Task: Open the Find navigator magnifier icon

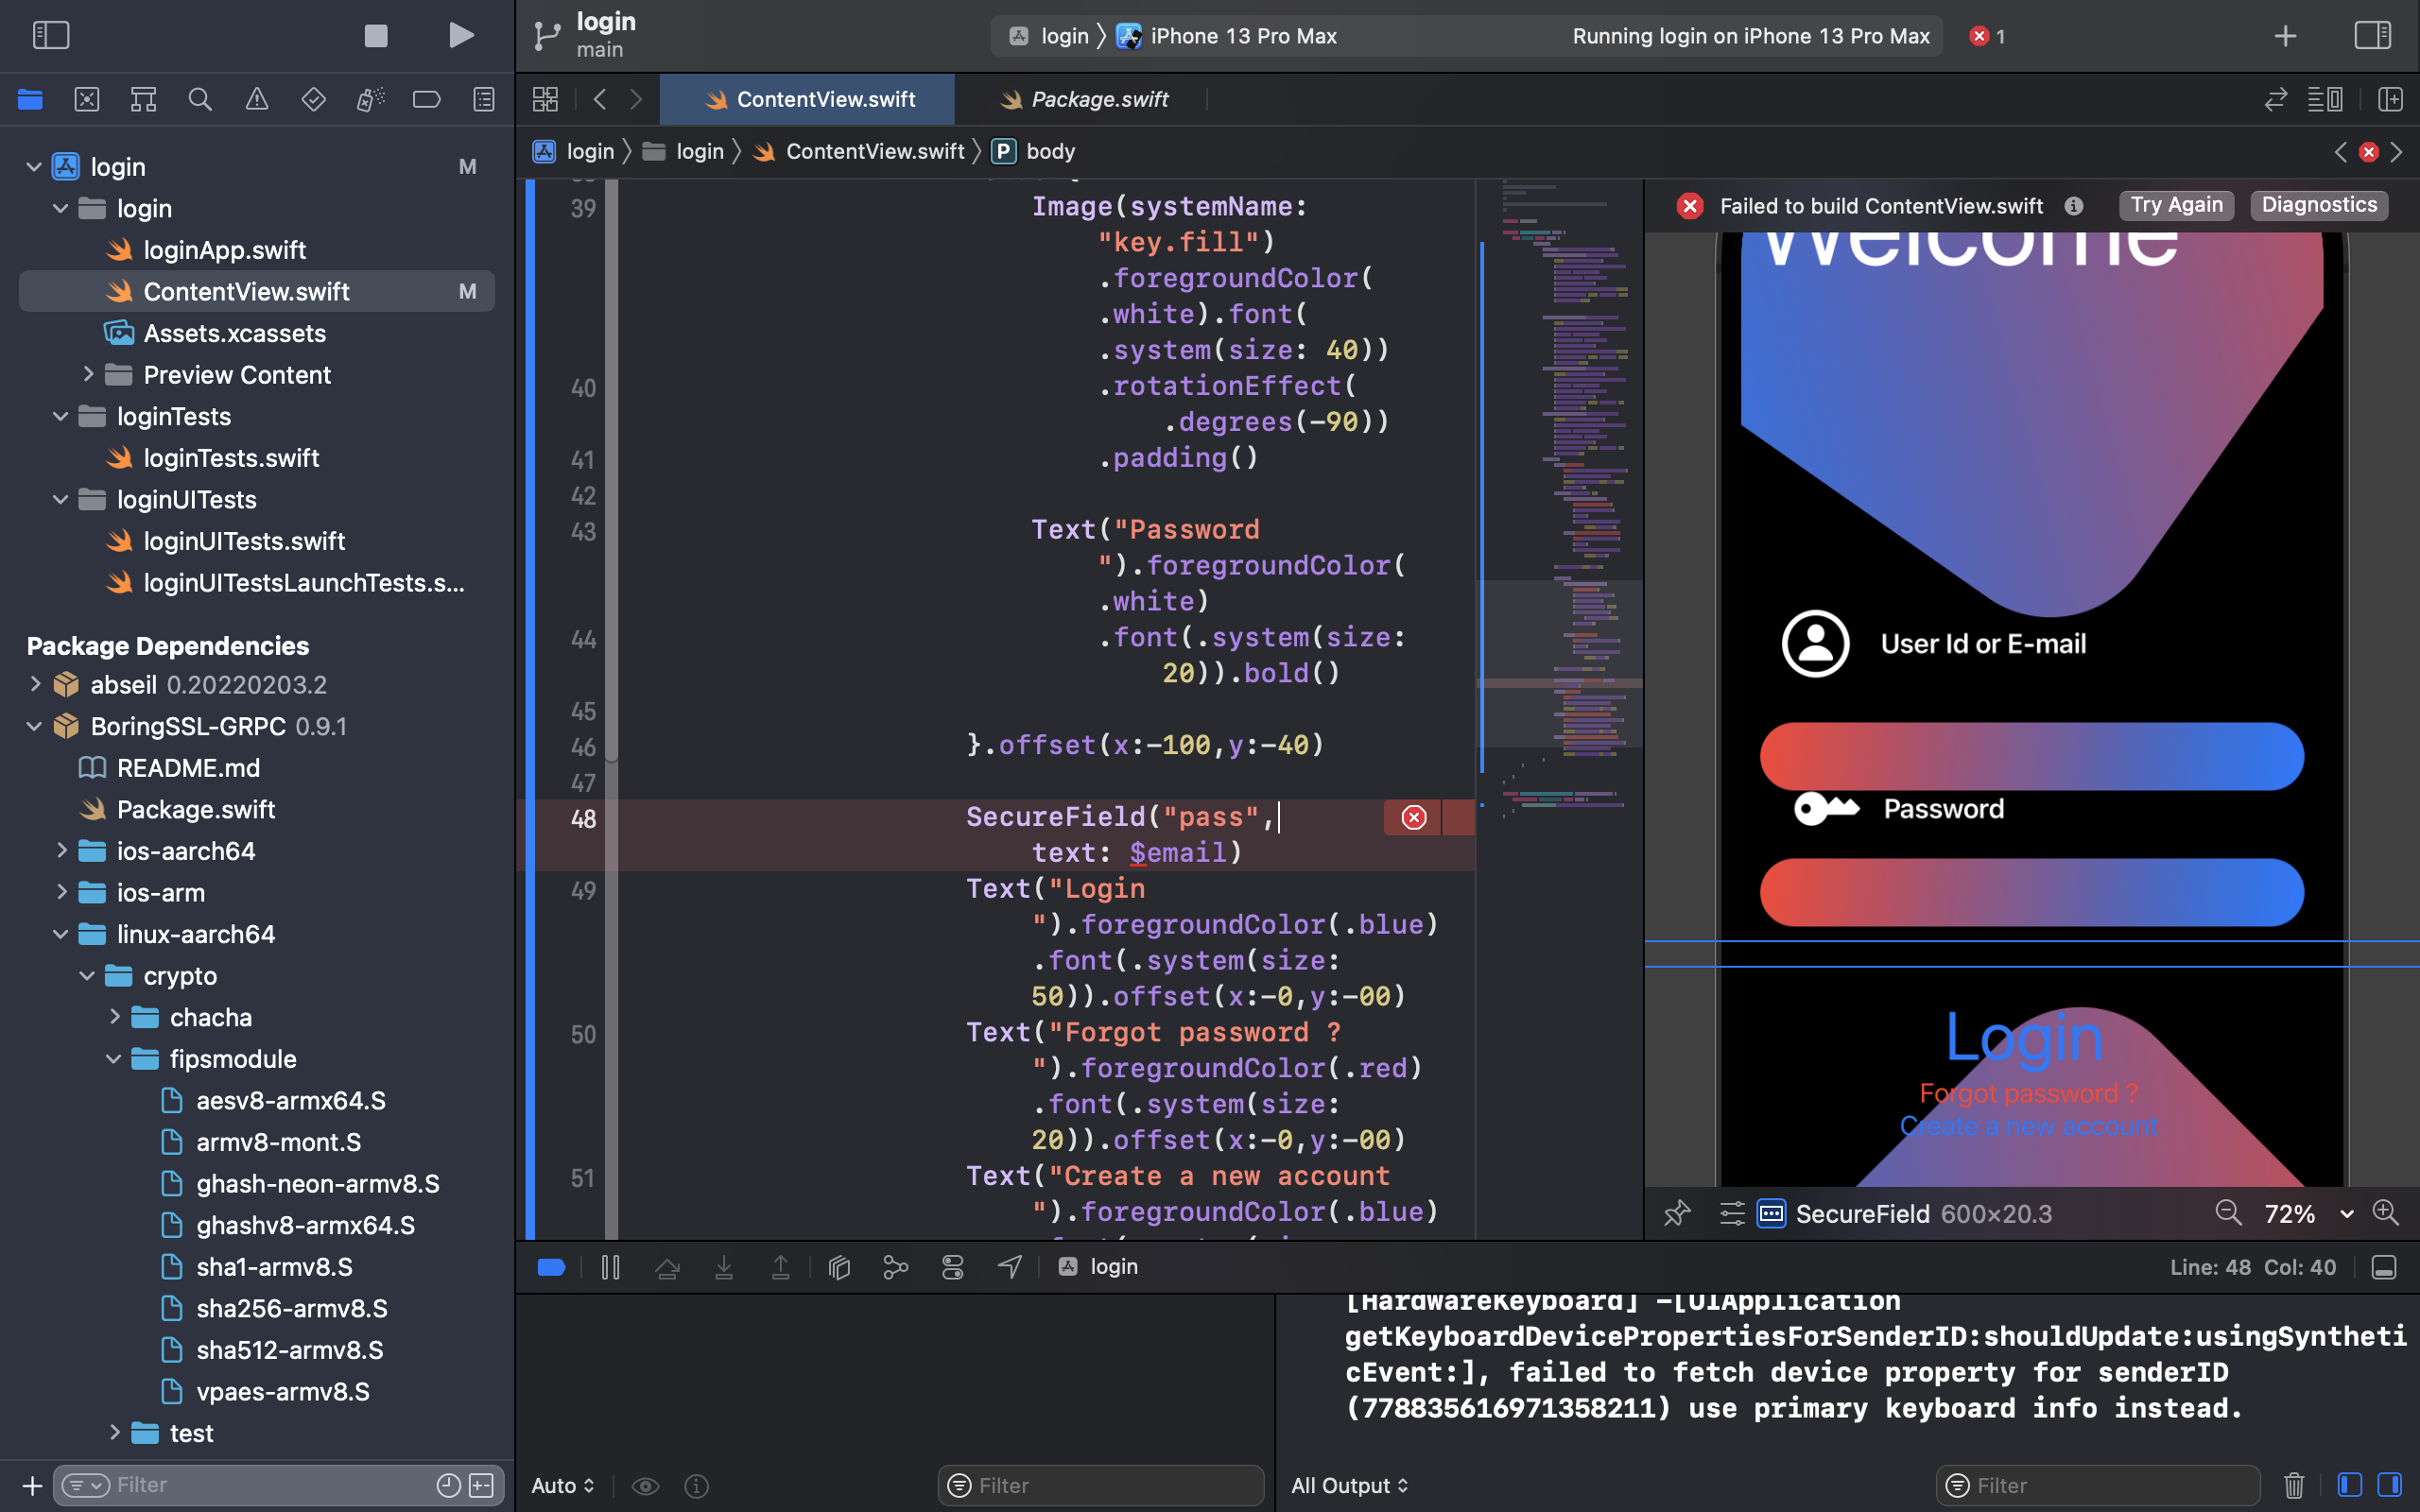Action: point(200,99)
